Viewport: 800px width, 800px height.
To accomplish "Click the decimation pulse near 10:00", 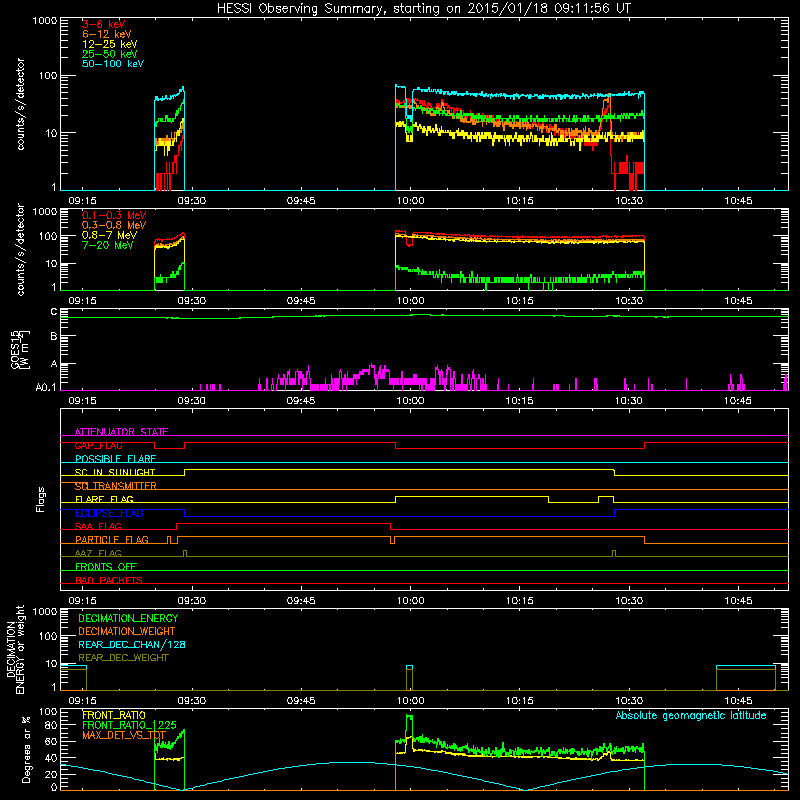I will tap(409, 678).
